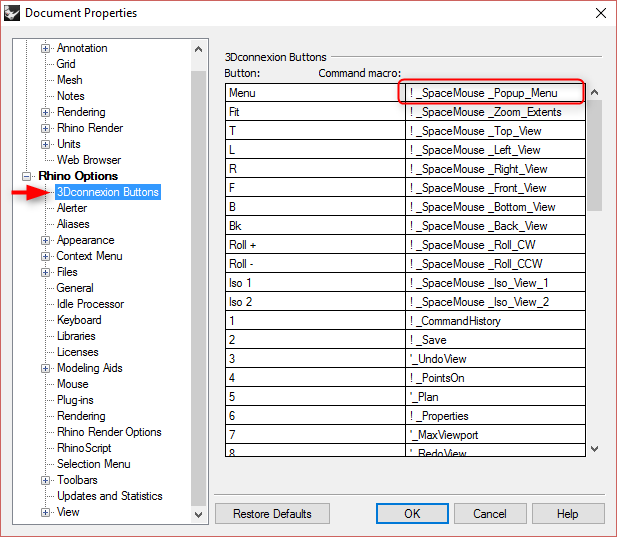Expand the Context Menu node
This screenshot has width=617, height=537.
45,257
